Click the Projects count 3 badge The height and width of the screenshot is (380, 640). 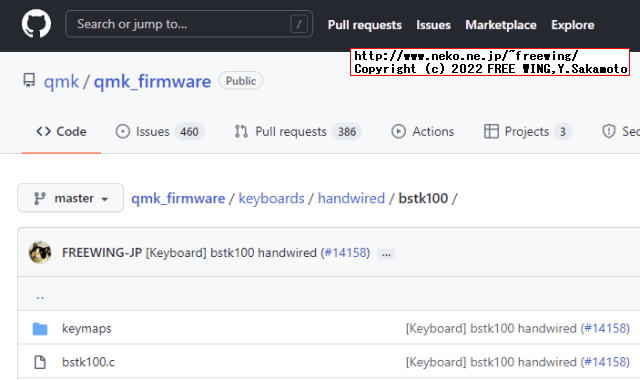click(563, 132)
